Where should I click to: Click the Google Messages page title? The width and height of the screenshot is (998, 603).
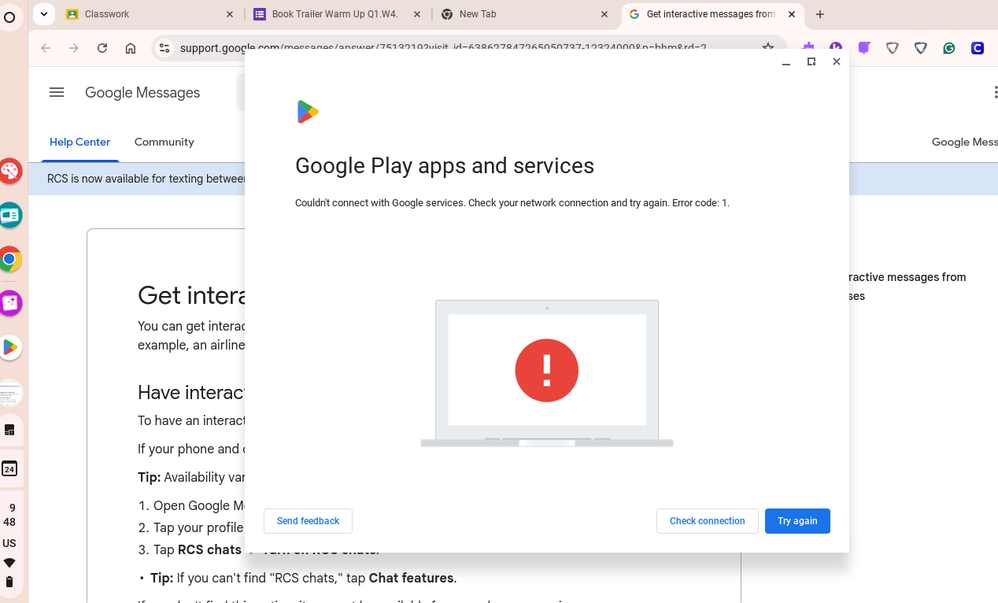(x=143, y=93)
